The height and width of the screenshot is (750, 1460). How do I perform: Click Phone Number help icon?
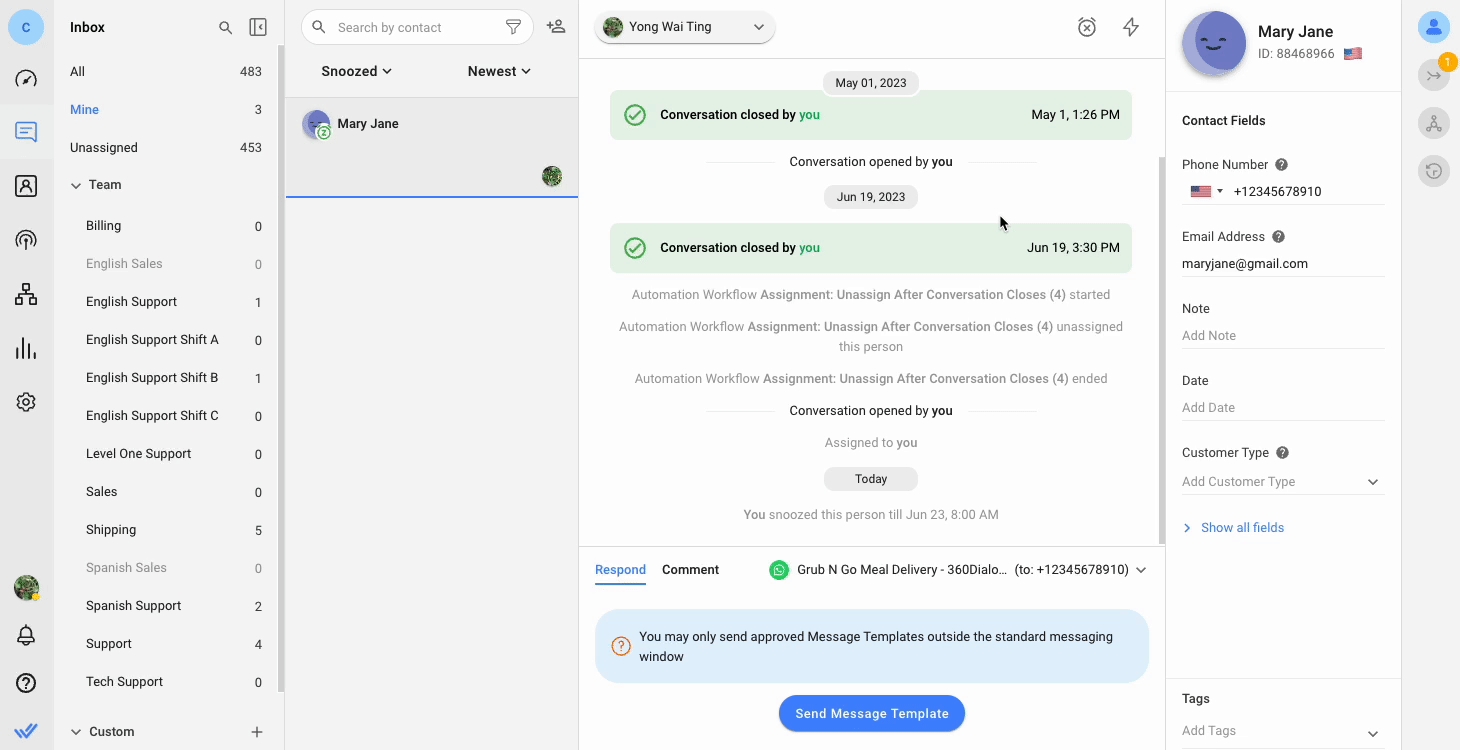click(x=1281, y=165)
